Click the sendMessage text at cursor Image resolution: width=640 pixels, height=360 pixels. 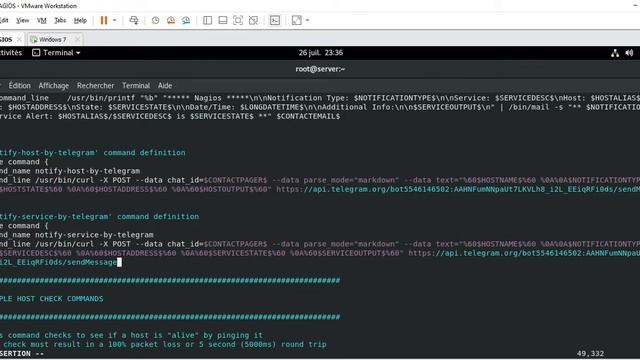pos(94,262)
